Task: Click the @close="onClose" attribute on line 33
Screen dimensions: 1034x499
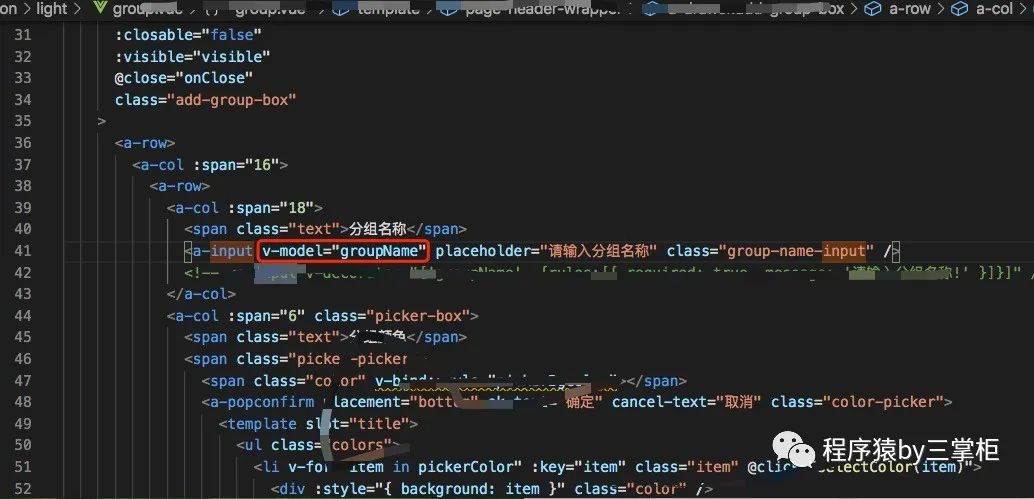Action: coord(183,78)
